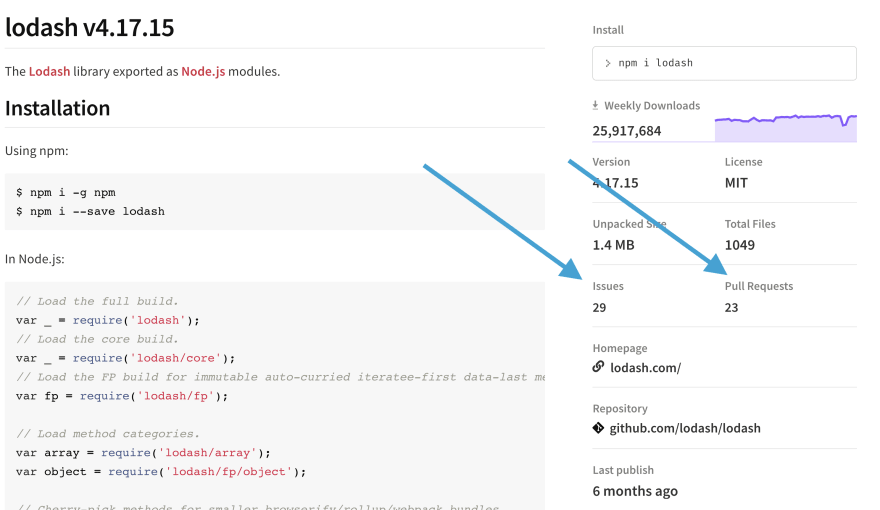Click the require('lodash/core') code line
The width and height of the screenshot is (880, 510).
point(126,358)
